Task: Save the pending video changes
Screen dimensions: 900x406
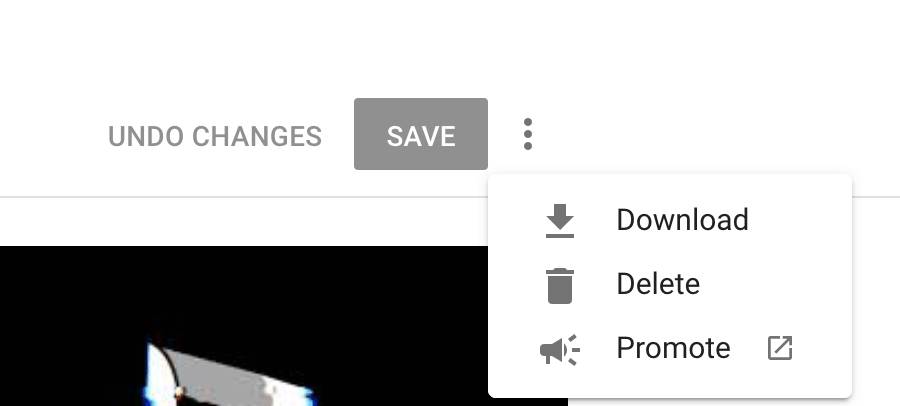Action: 421,134
